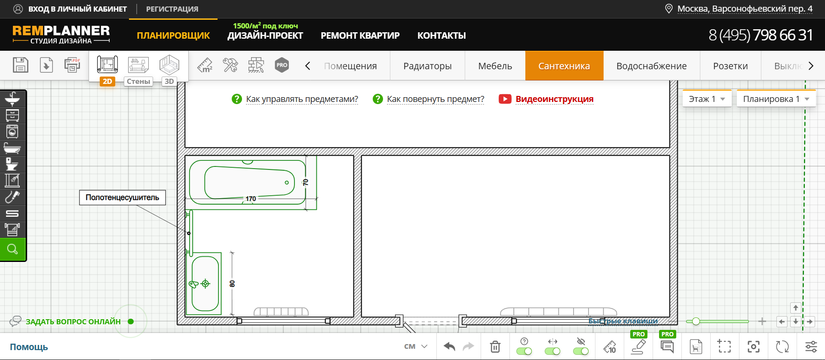Undo the last action
825x360 pixels.
point(449,346)
